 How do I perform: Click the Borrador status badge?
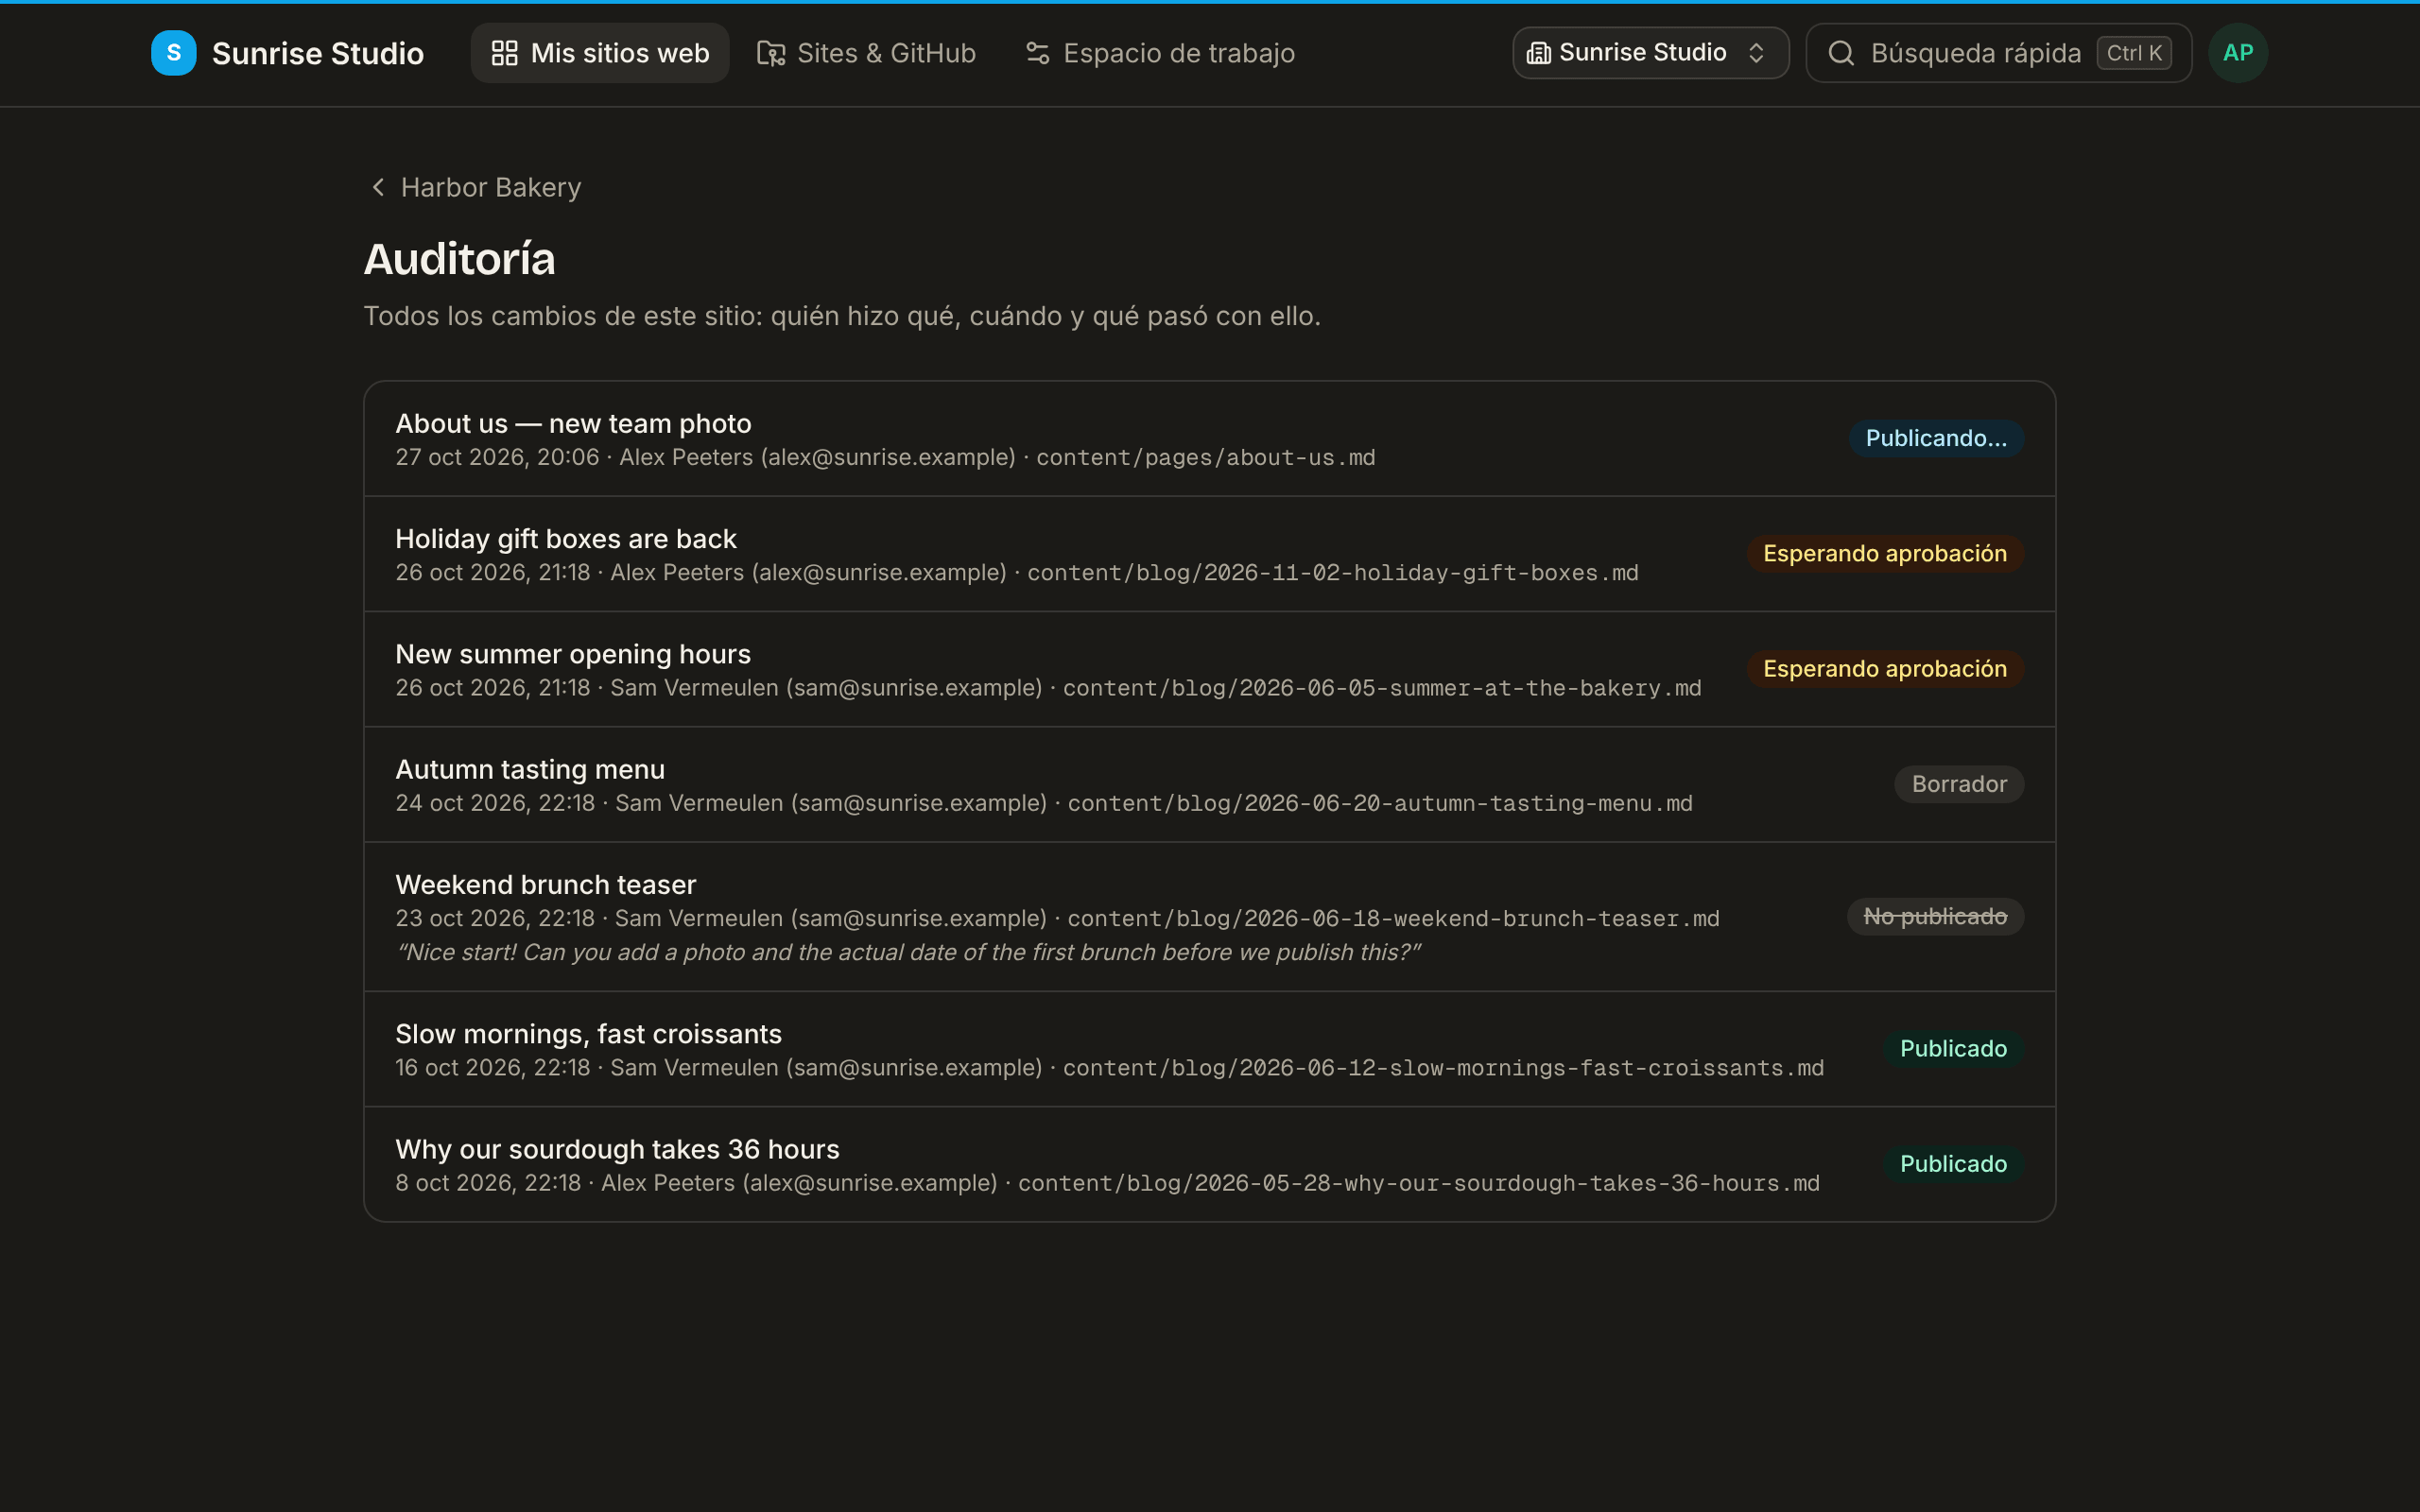1958,784
